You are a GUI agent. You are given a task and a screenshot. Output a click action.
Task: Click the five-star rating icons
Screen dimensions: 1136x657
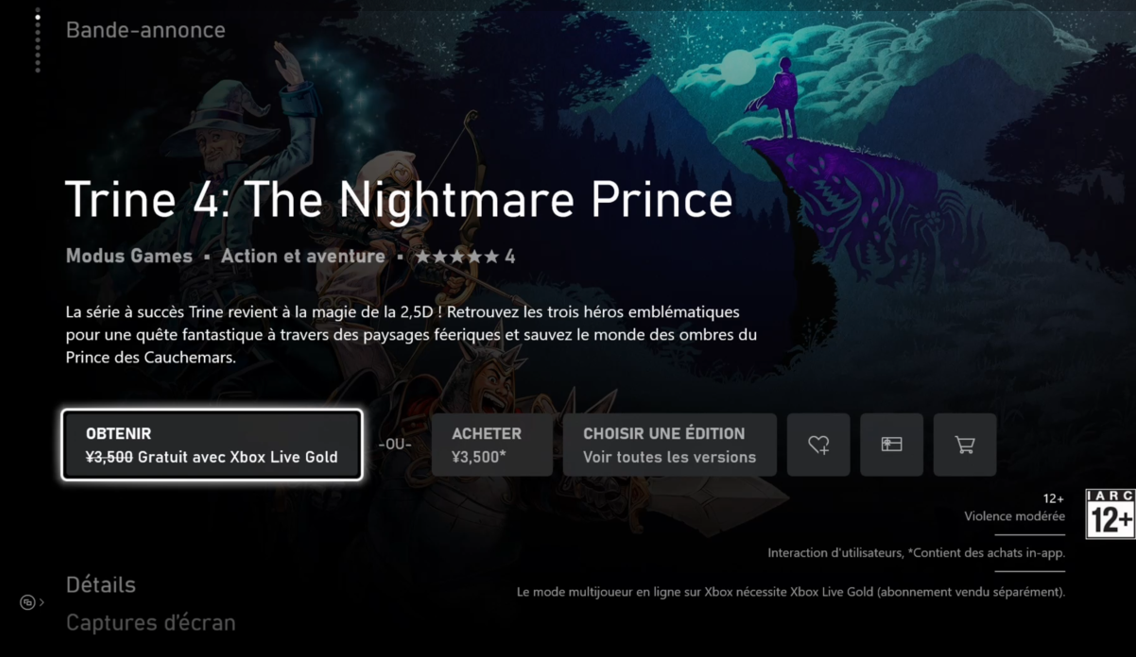click(x=456, y=256)
